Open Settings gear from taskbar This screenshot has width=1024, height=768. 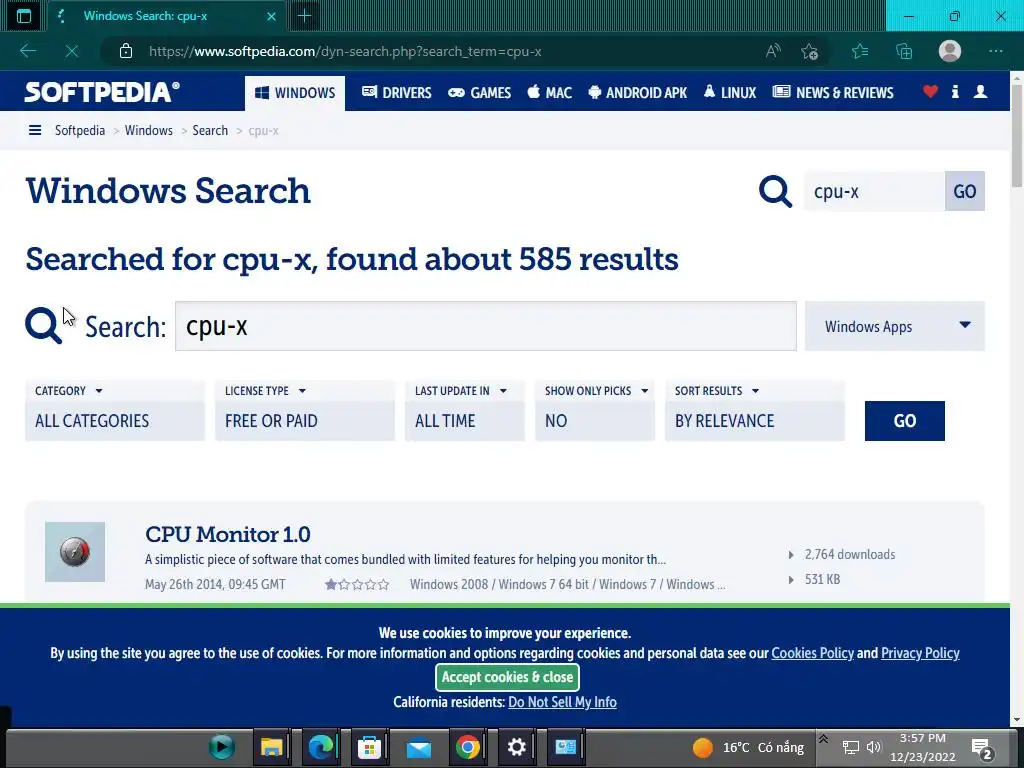tap(517, 747)
